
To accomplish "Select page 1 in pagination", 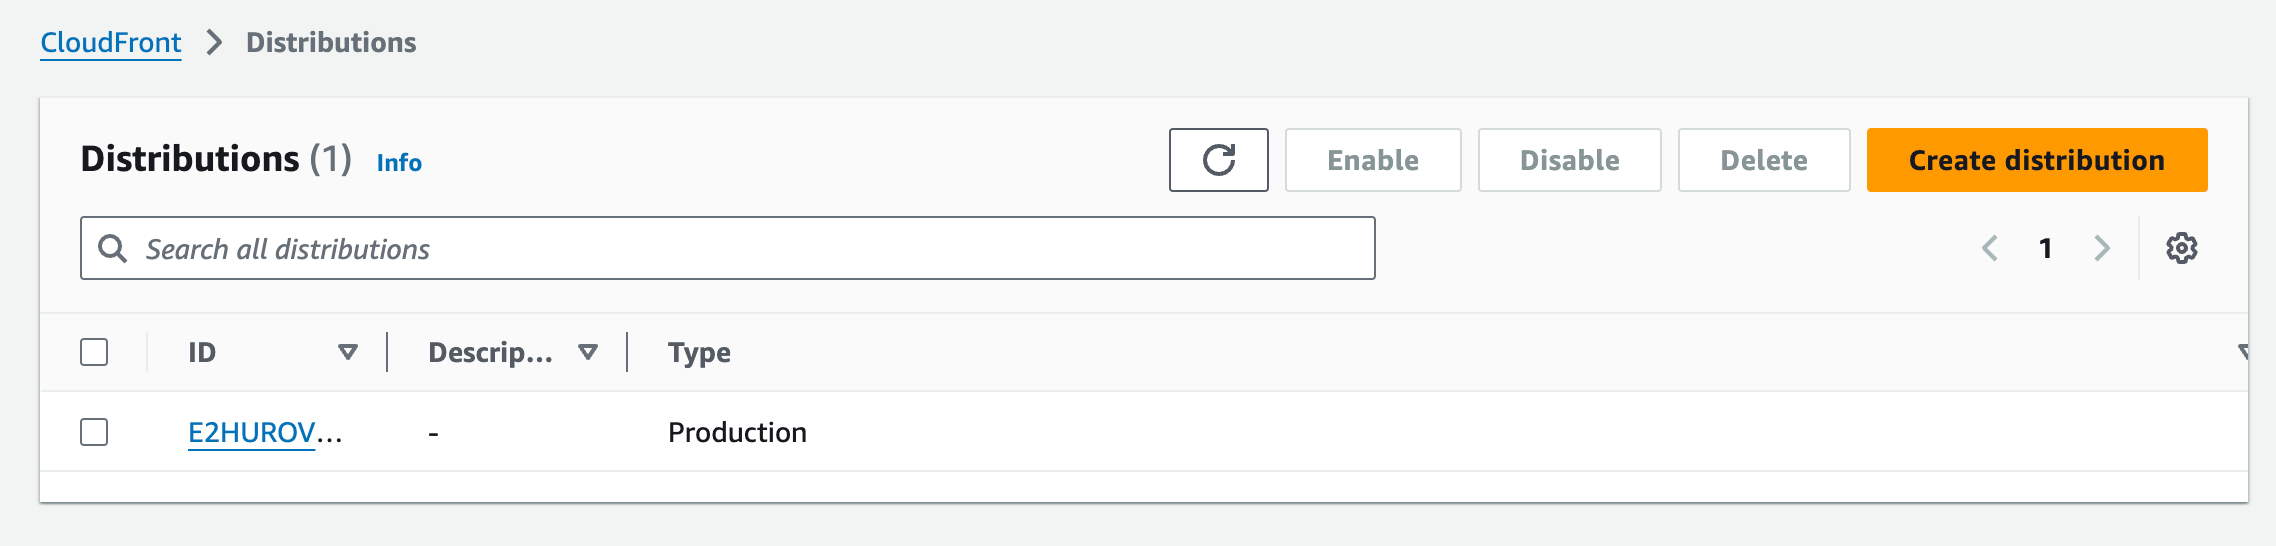I will pos(2046,248).
